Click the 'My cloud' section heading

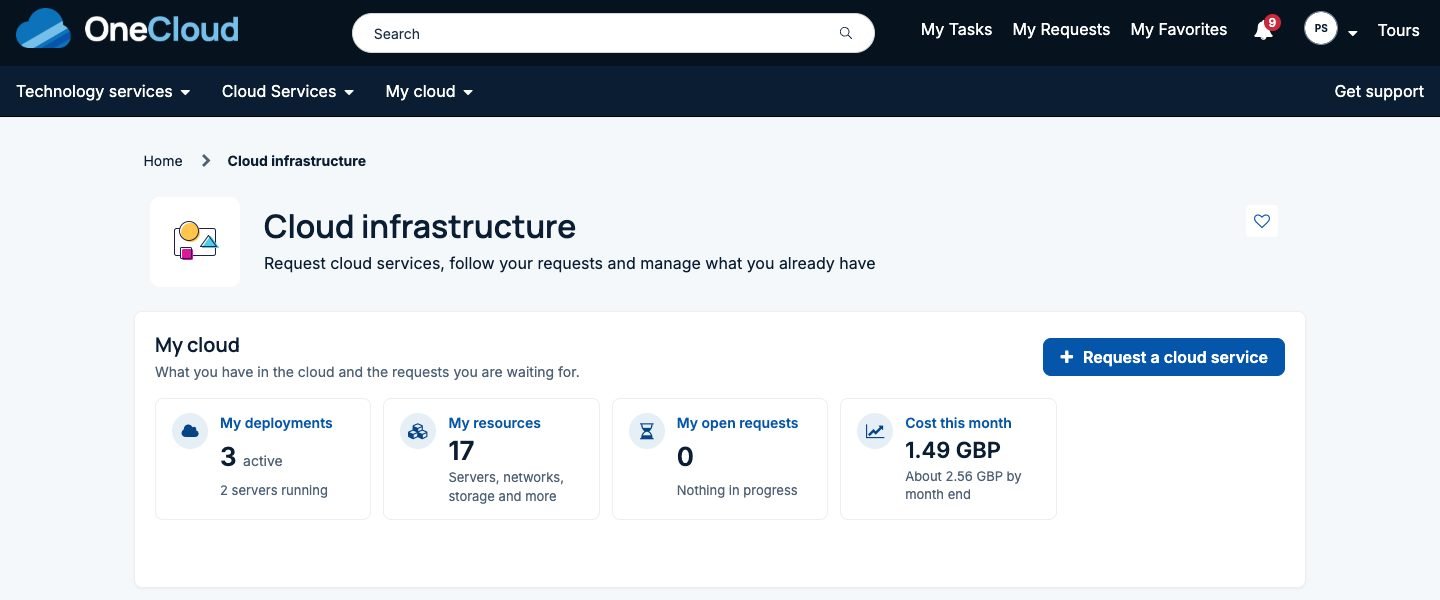pos(197,345)
